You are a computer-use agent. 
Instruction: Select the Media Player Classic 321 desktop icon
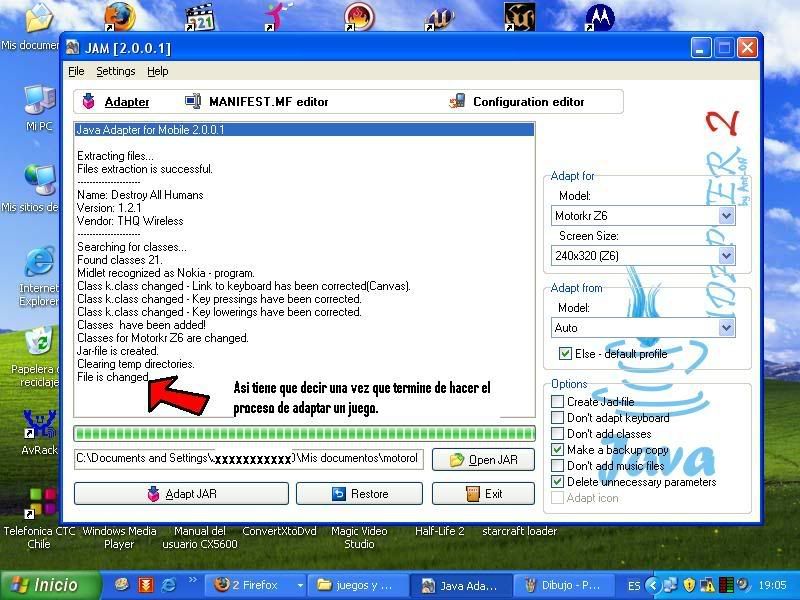pyautogui.click(x=200, y=17)
